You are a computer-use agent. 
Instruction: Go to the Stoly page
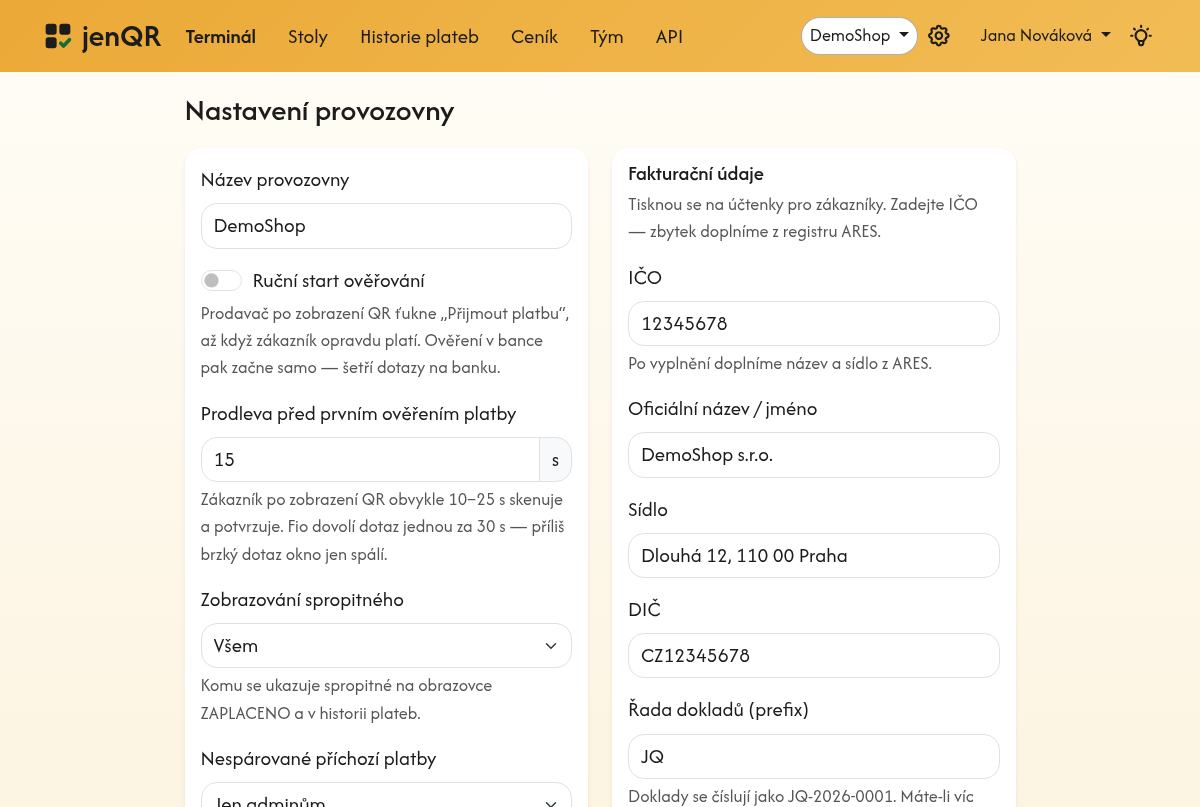pyautogui.click(x=308, y=37)
